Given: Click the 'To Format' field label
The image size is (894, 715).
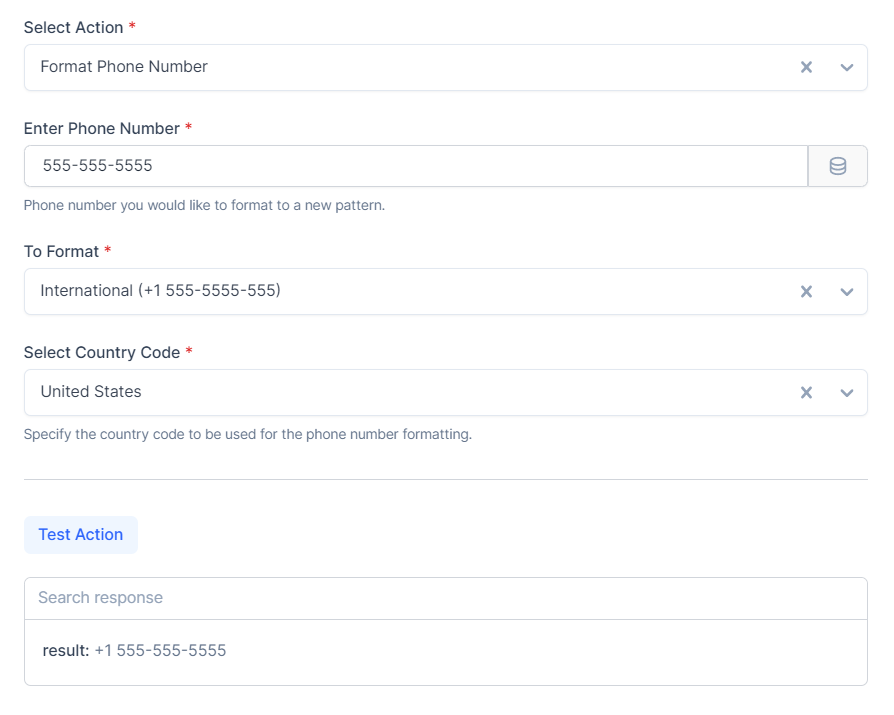Looking at the screenshot, I should (x=61, y=251).
